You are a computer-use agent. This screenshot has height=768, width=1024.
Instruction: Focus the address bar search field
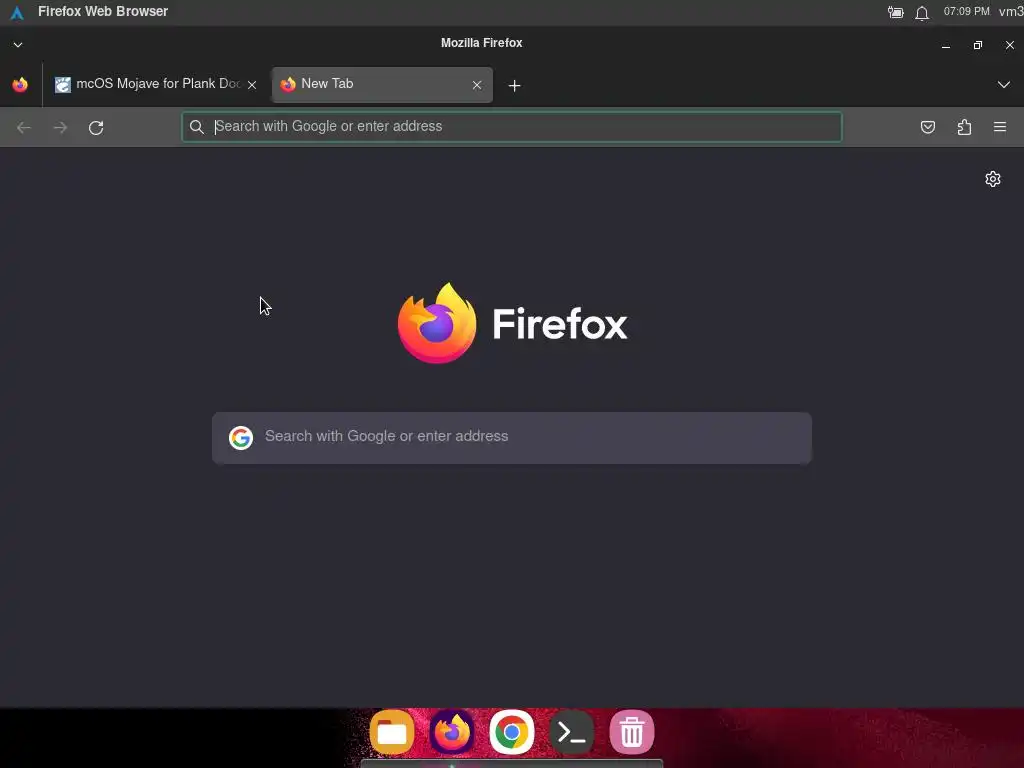coord(512,127)
